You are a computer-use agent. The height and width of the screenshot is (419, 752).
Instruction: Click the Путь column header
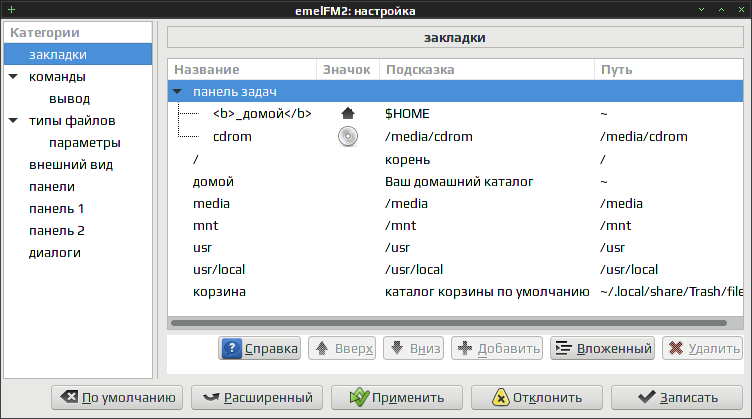669,70
